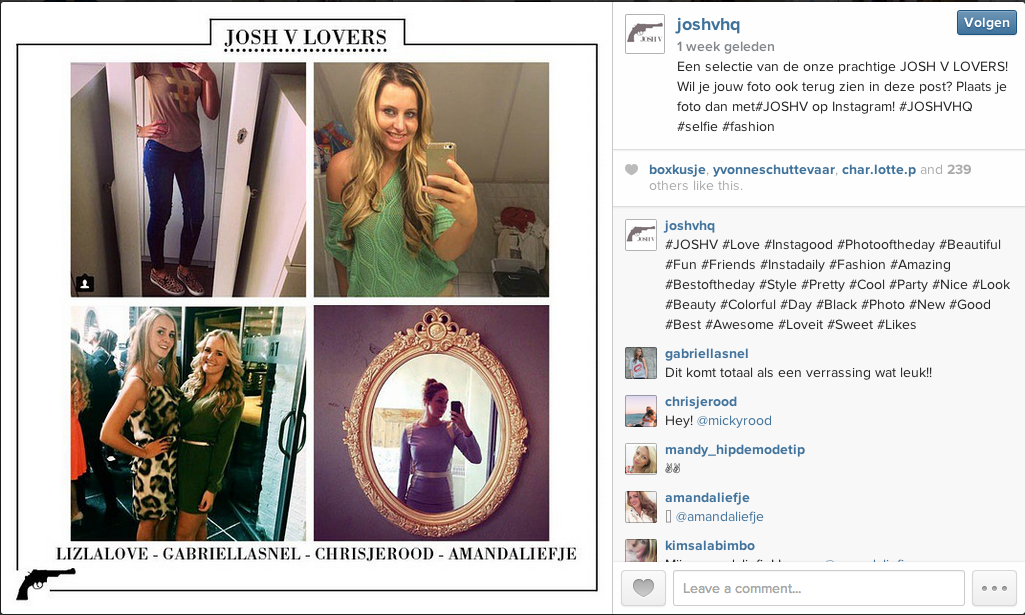Click amandaliefje's comment avatar
Viewport: 1025px width, 615px height.
pos(641,507)
